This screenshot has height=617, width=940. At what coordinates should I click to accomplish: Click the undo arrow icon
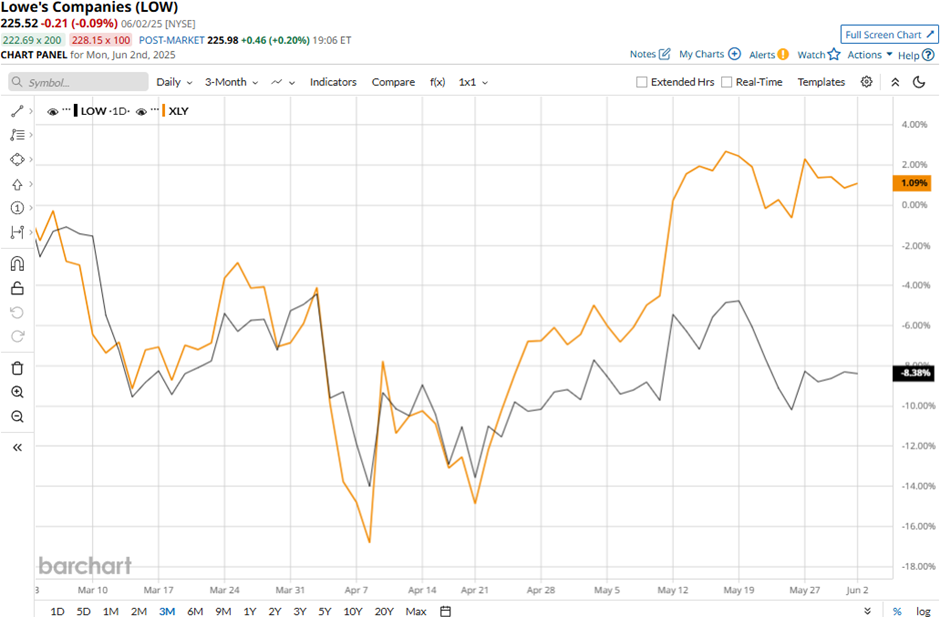point(17,312)
